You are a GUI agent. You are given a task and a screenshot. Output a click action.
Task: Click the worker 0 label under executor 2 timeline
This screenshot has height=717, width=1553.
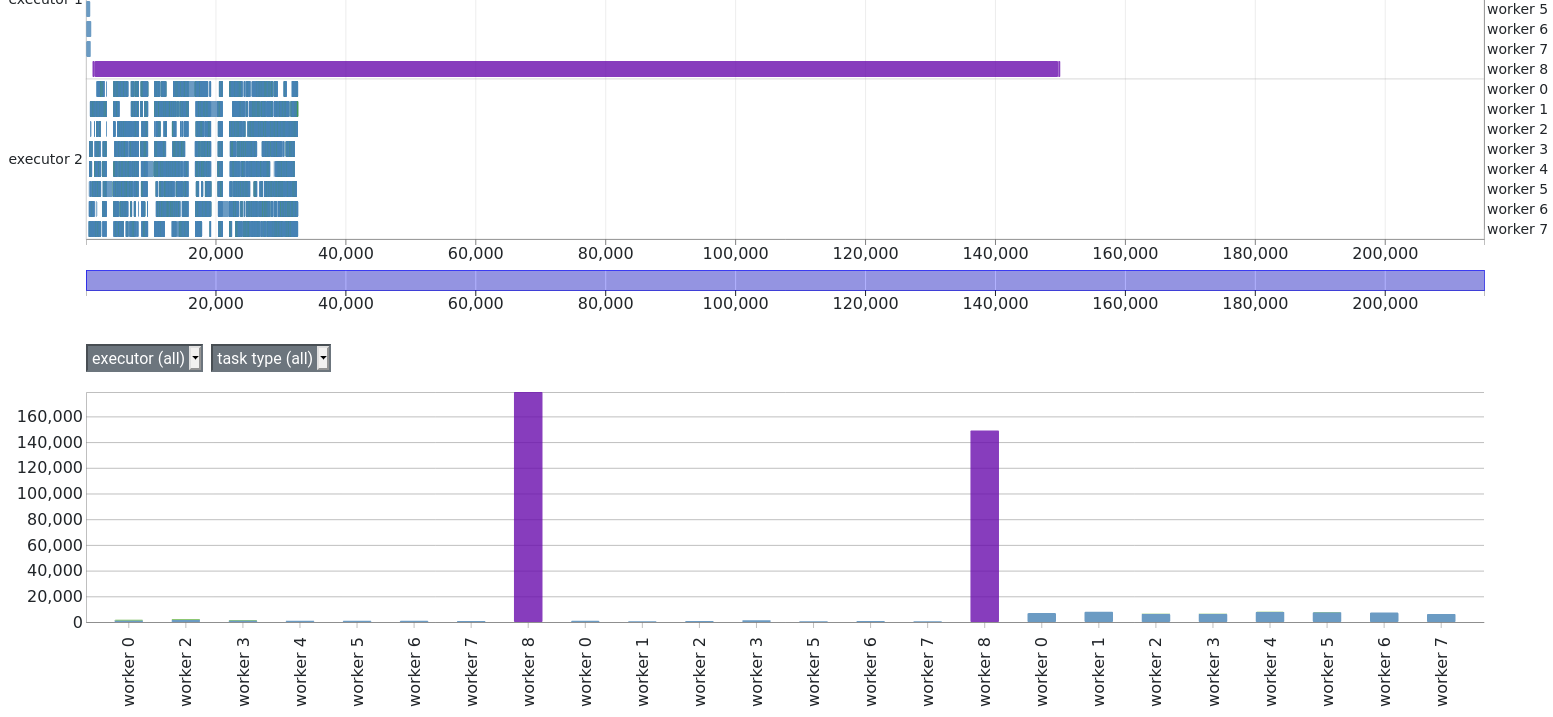pyautogui.click(x=1517, y=89)
